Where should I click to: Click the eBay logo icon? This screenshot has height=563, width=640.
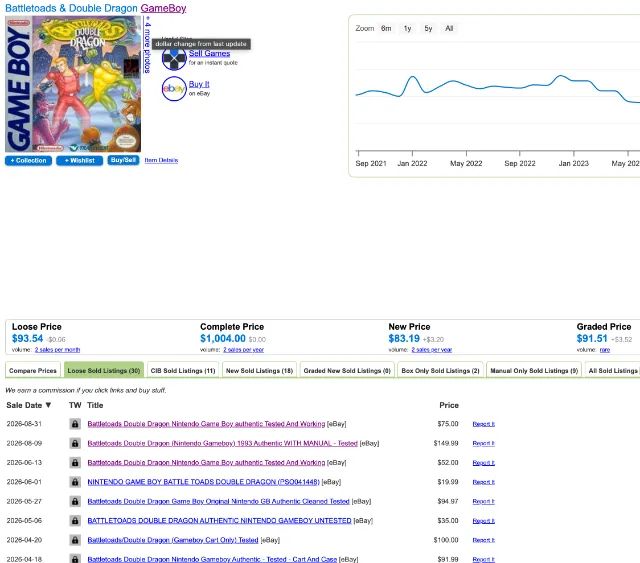coord(174,89)
